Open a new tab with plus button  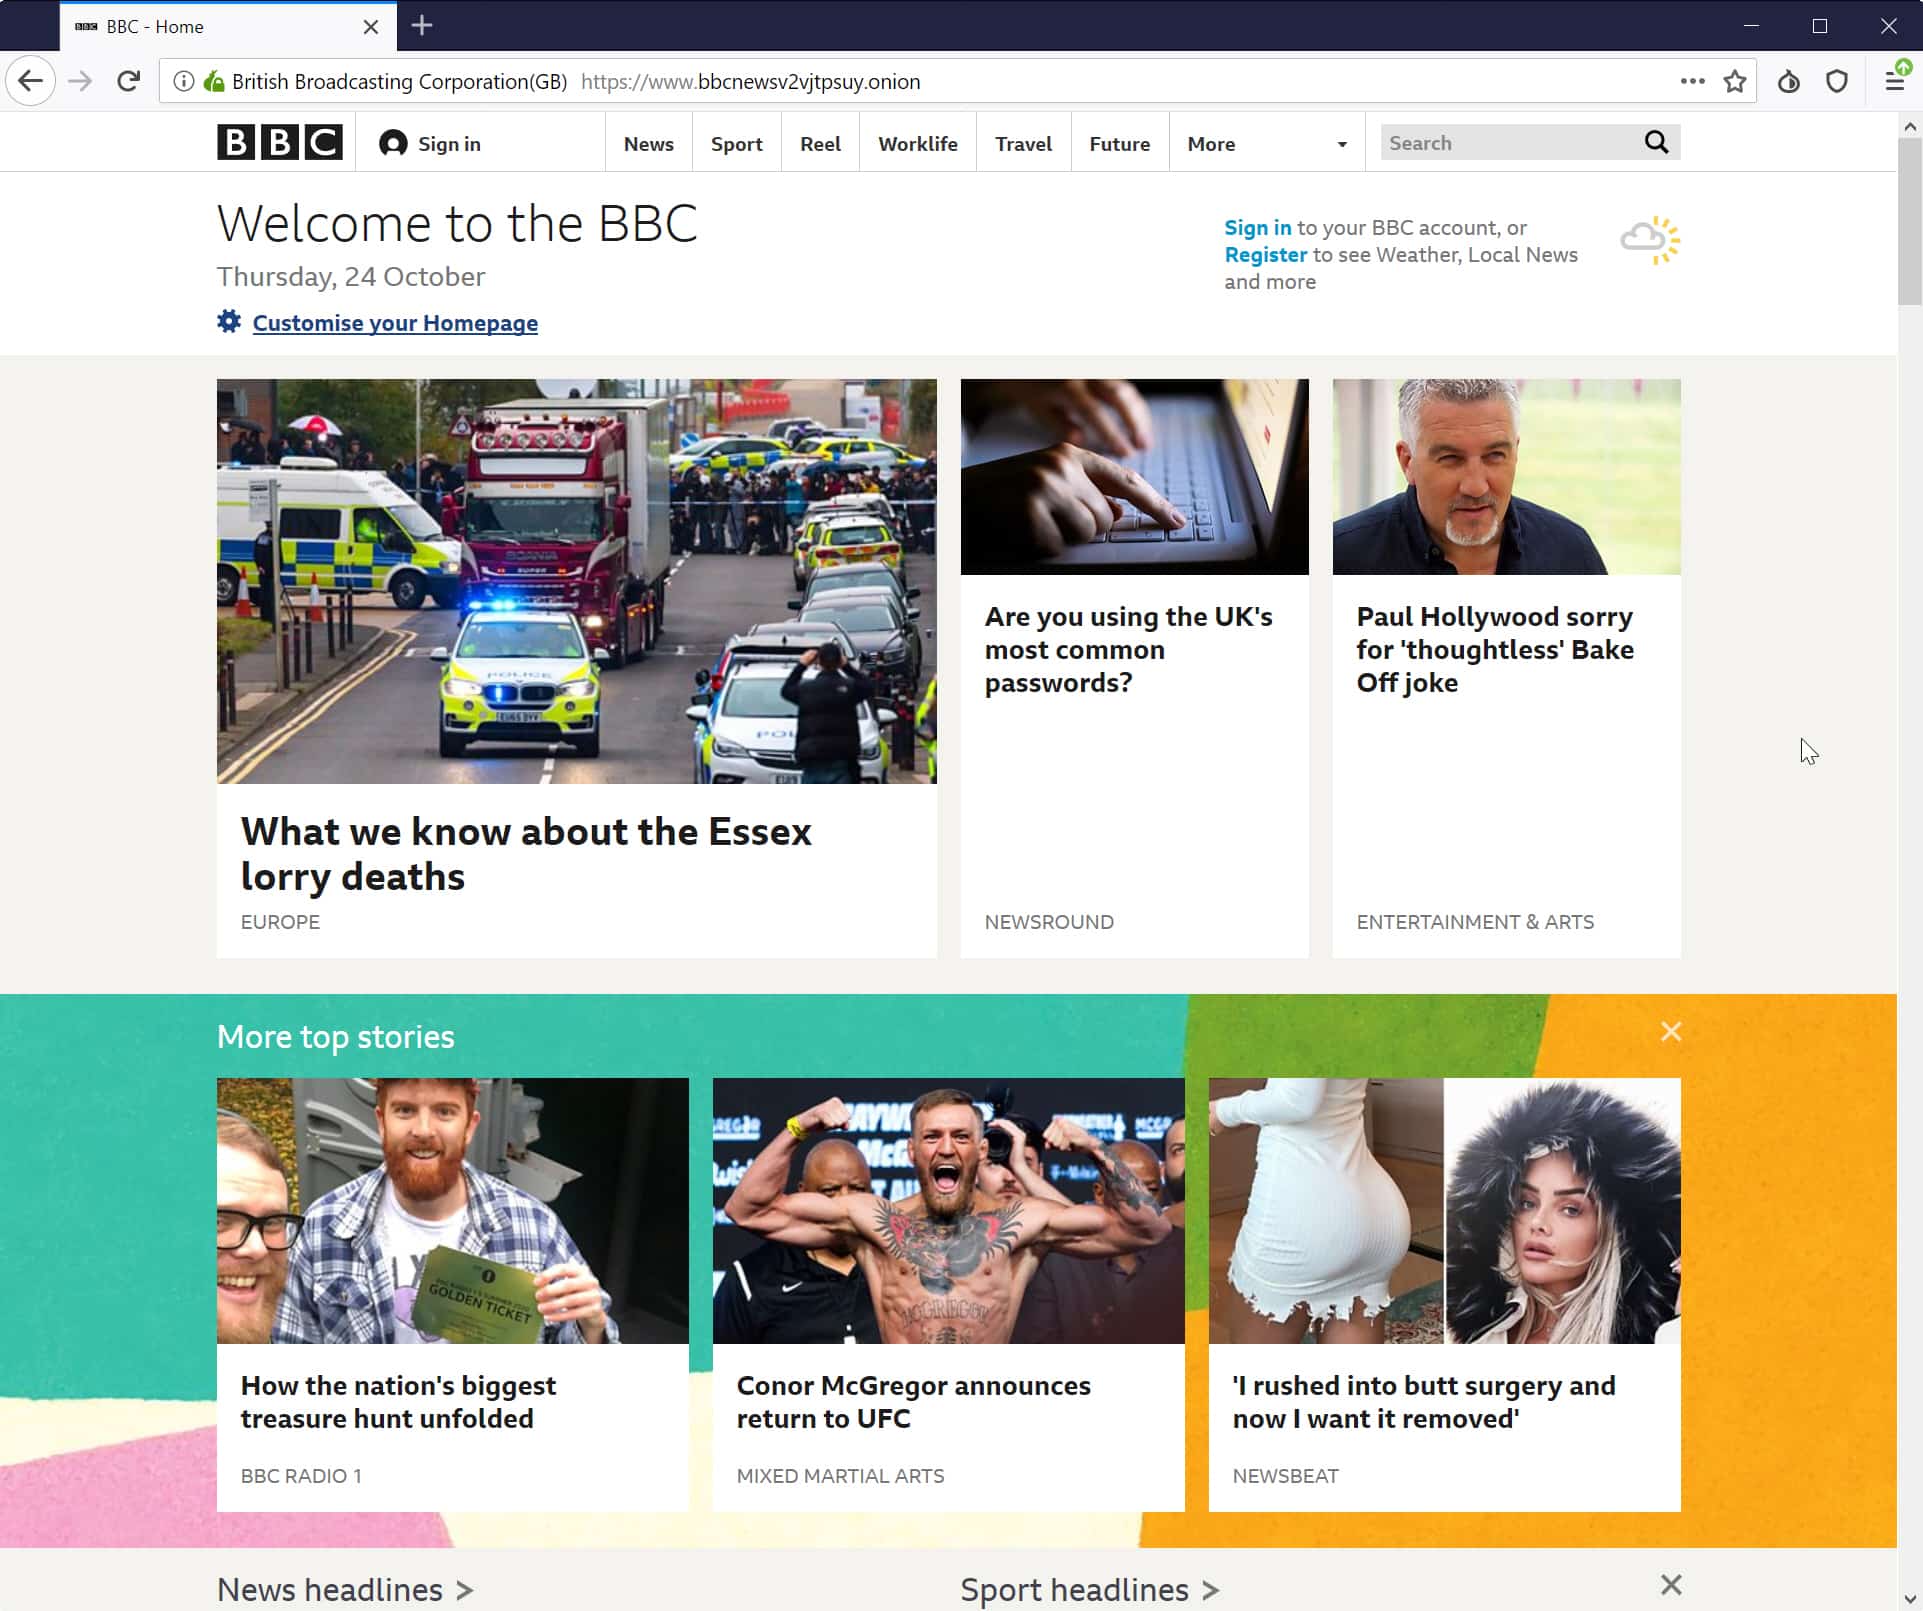(422, 25)
